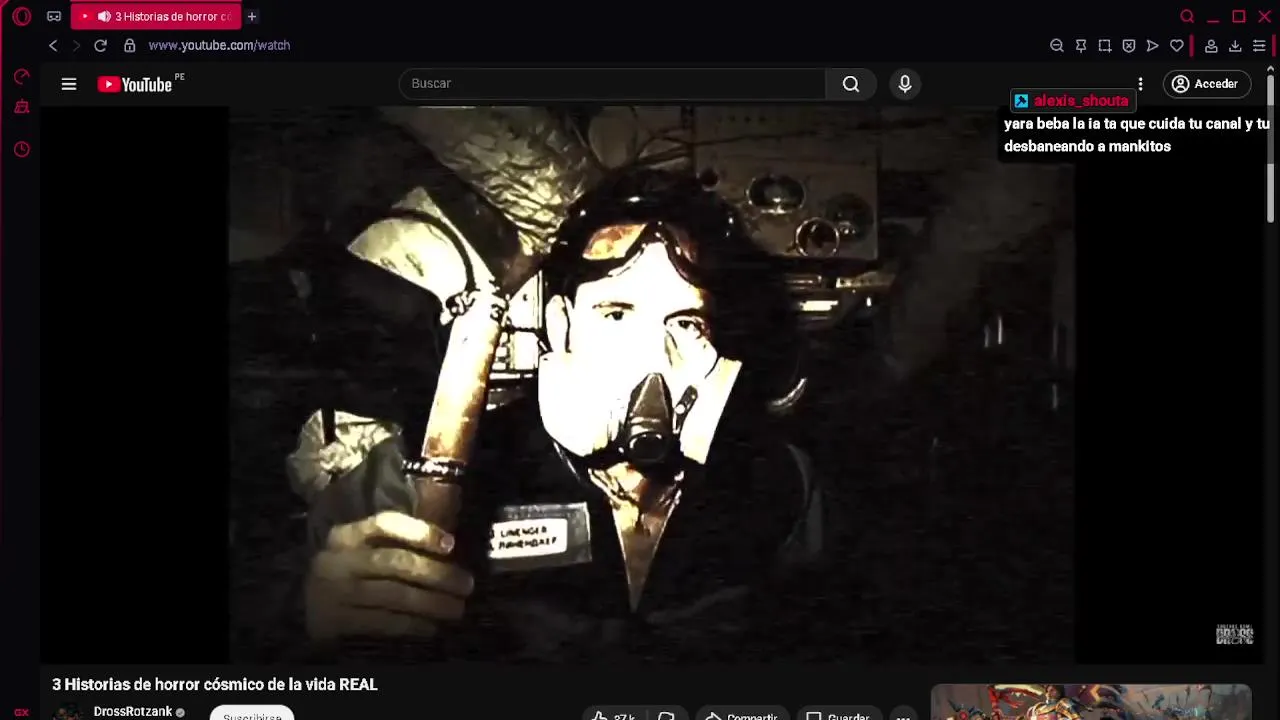1280x720 pixels.
Task: Open YouTube settings three-dot menu
Action: pos(1140,84)
